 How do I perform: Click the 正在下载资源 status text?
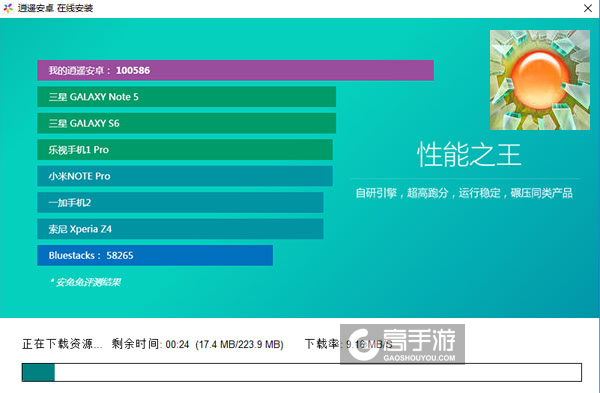pos(62,344)
